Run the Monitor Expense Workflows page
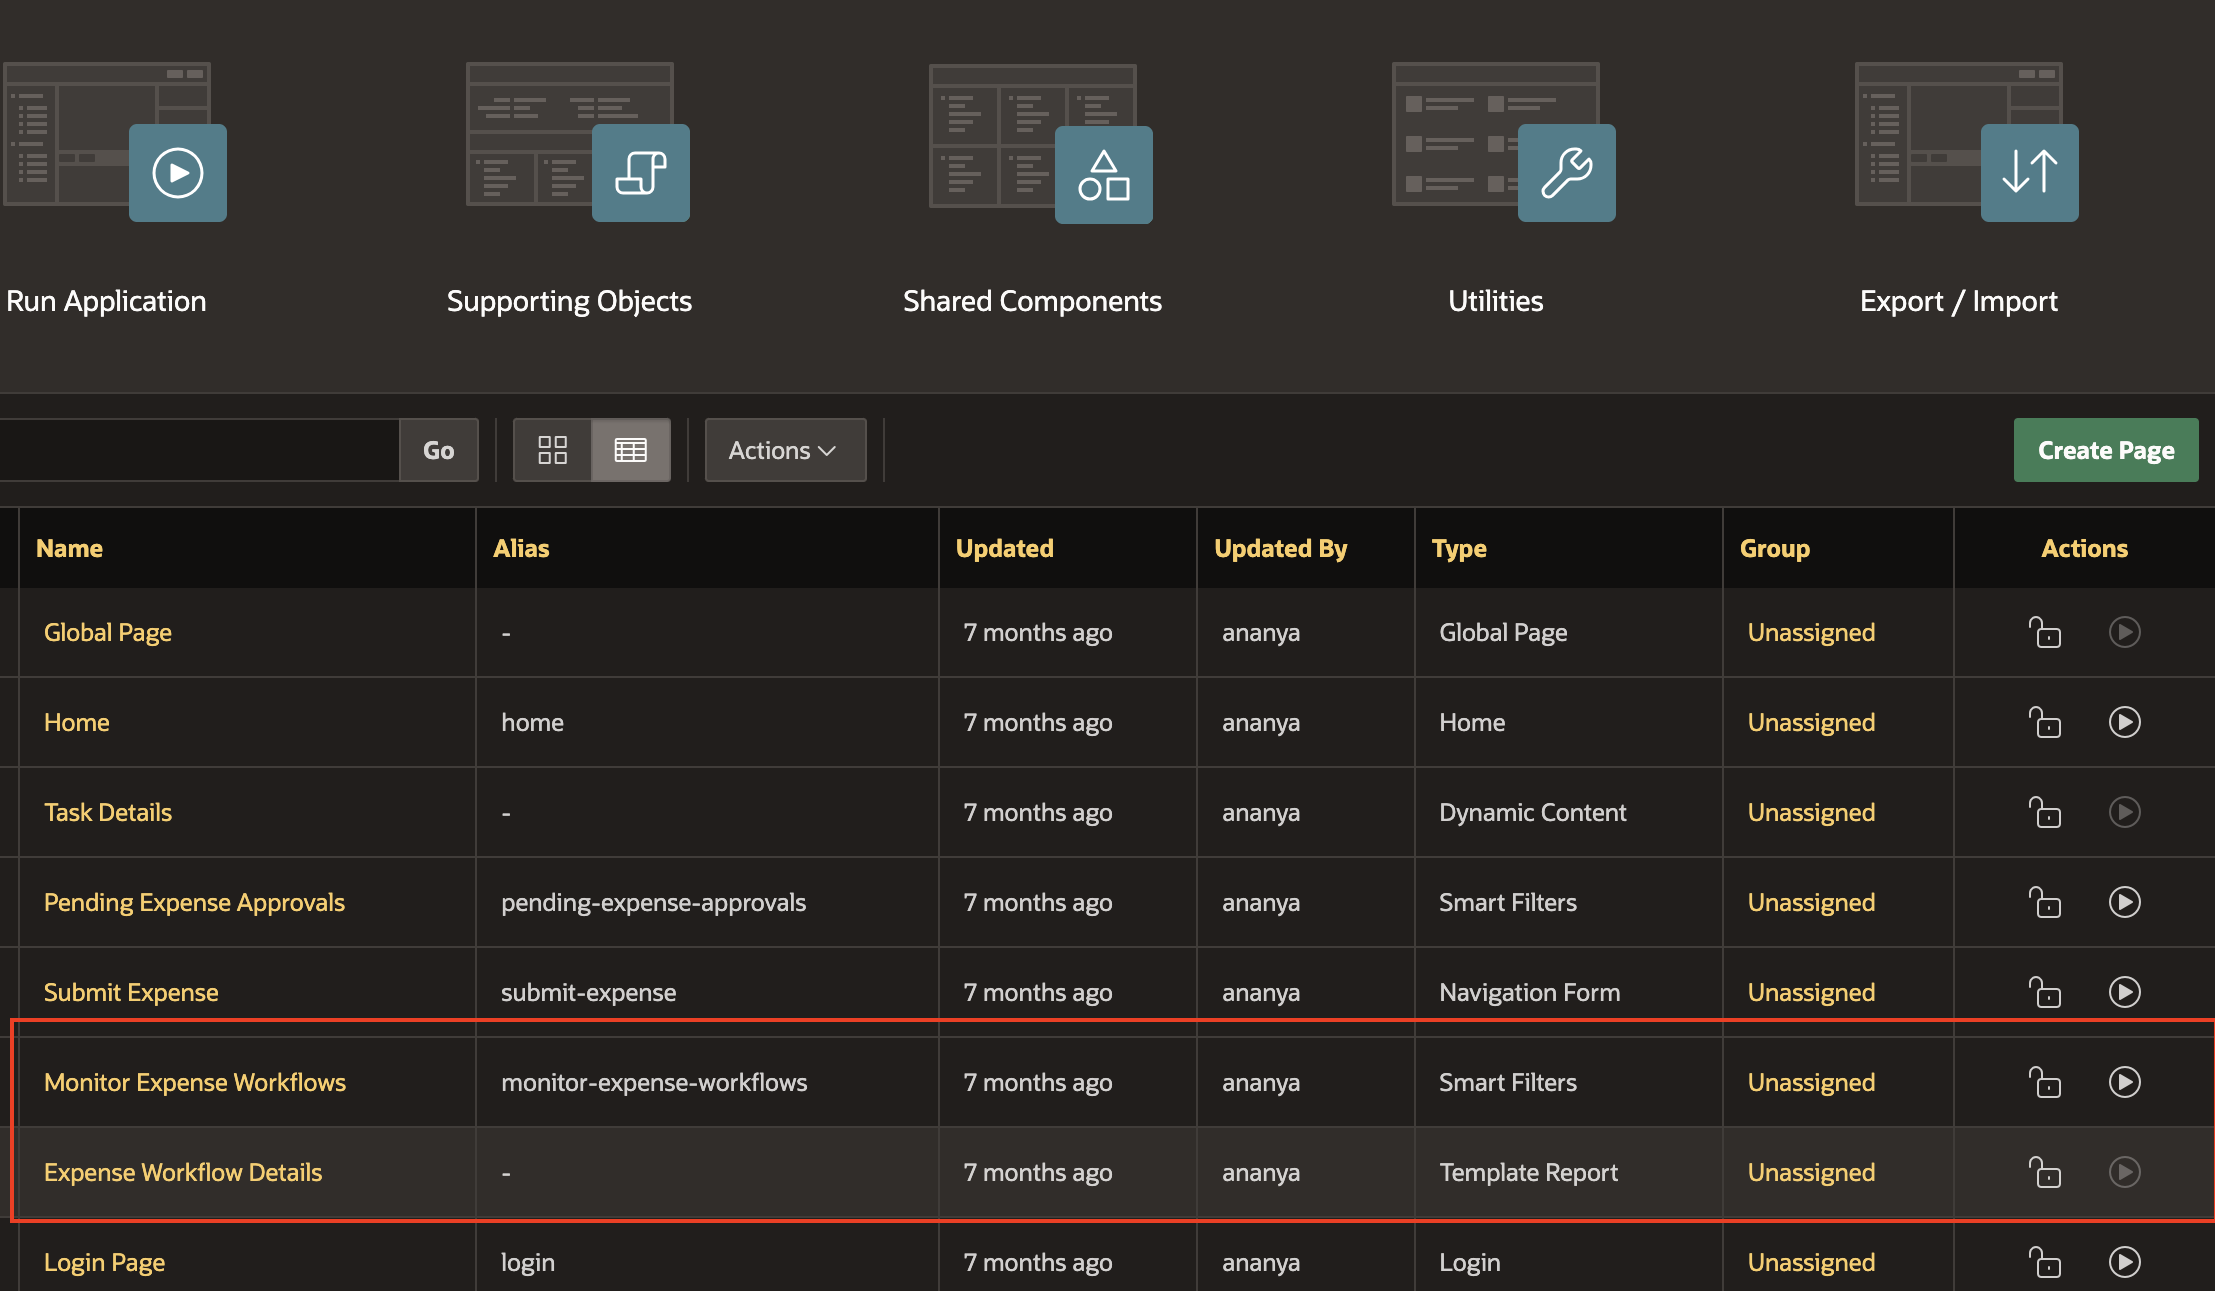The width and height of the screenshot is (2215, 1291). pyautogui.click(x=2125, y=1081)
